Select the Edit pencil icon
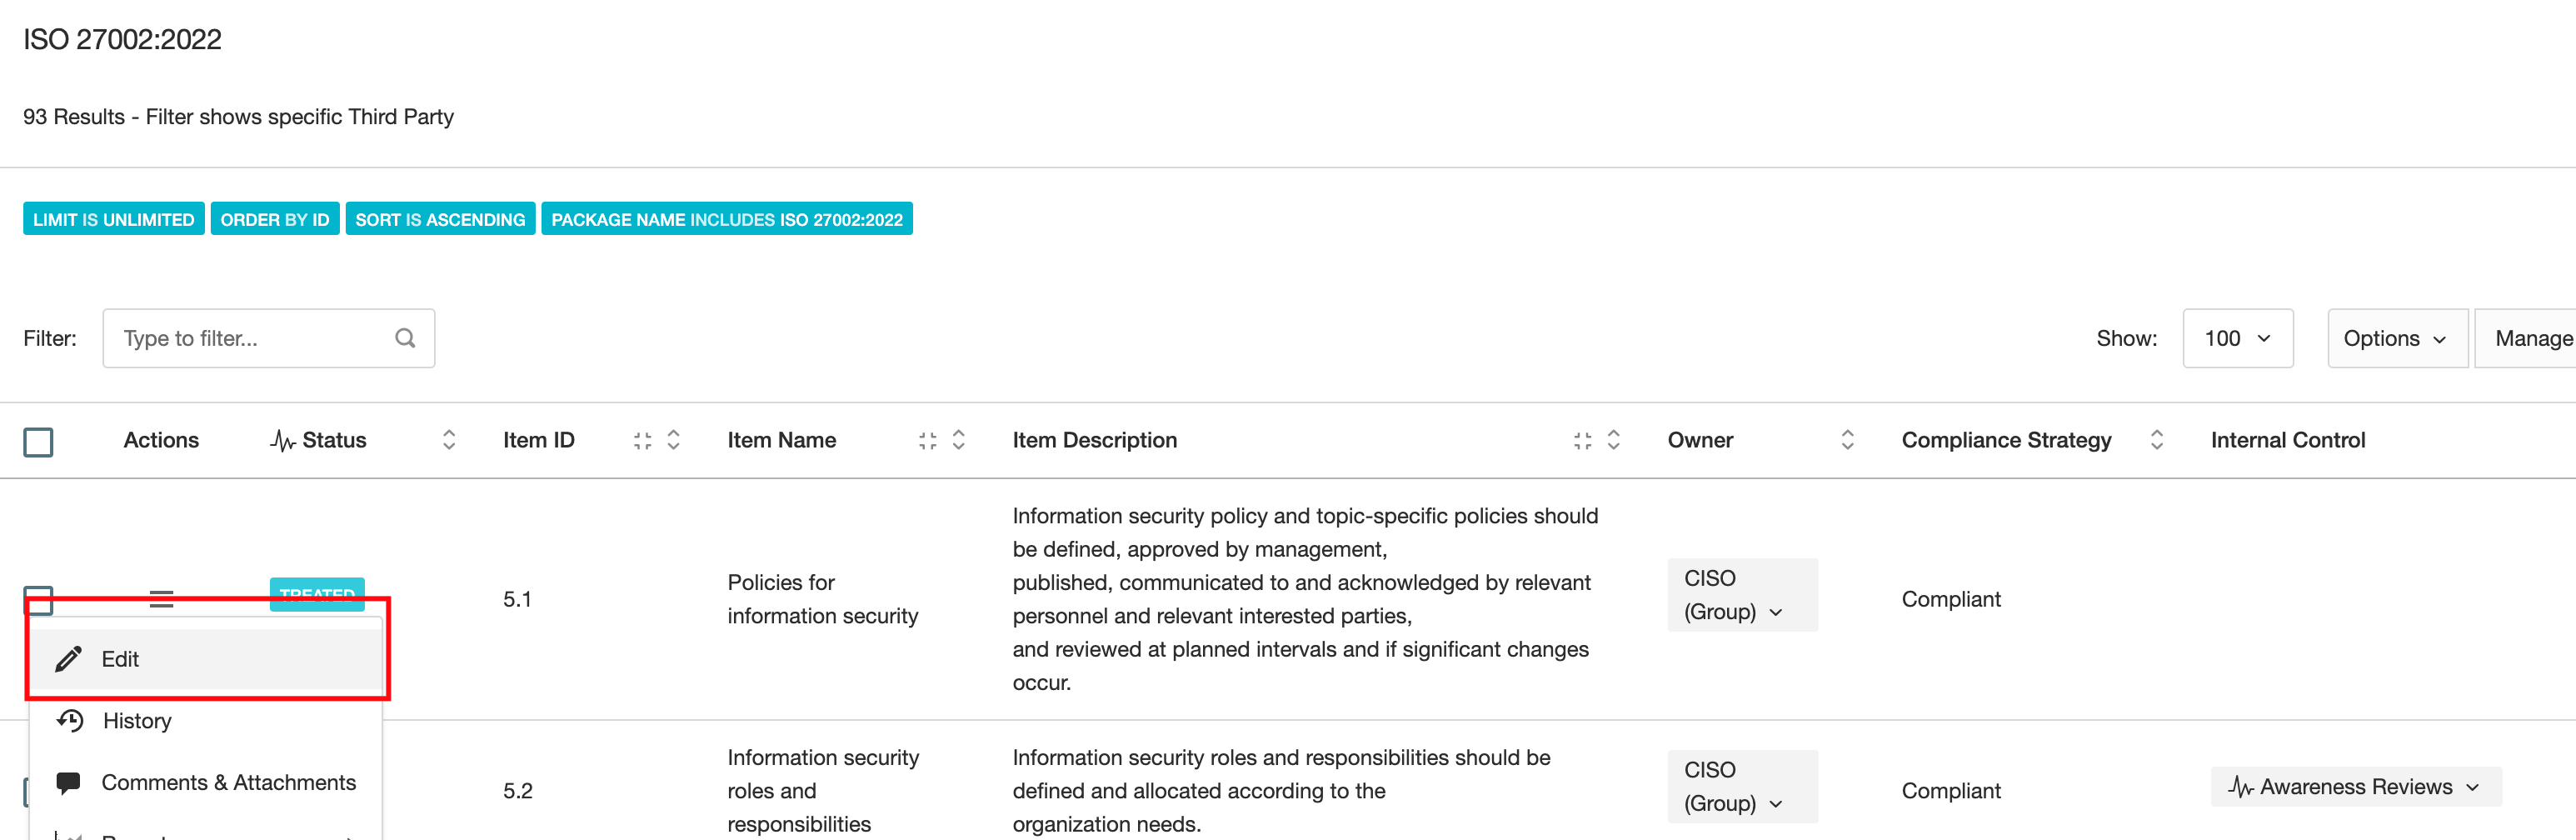 68,659
